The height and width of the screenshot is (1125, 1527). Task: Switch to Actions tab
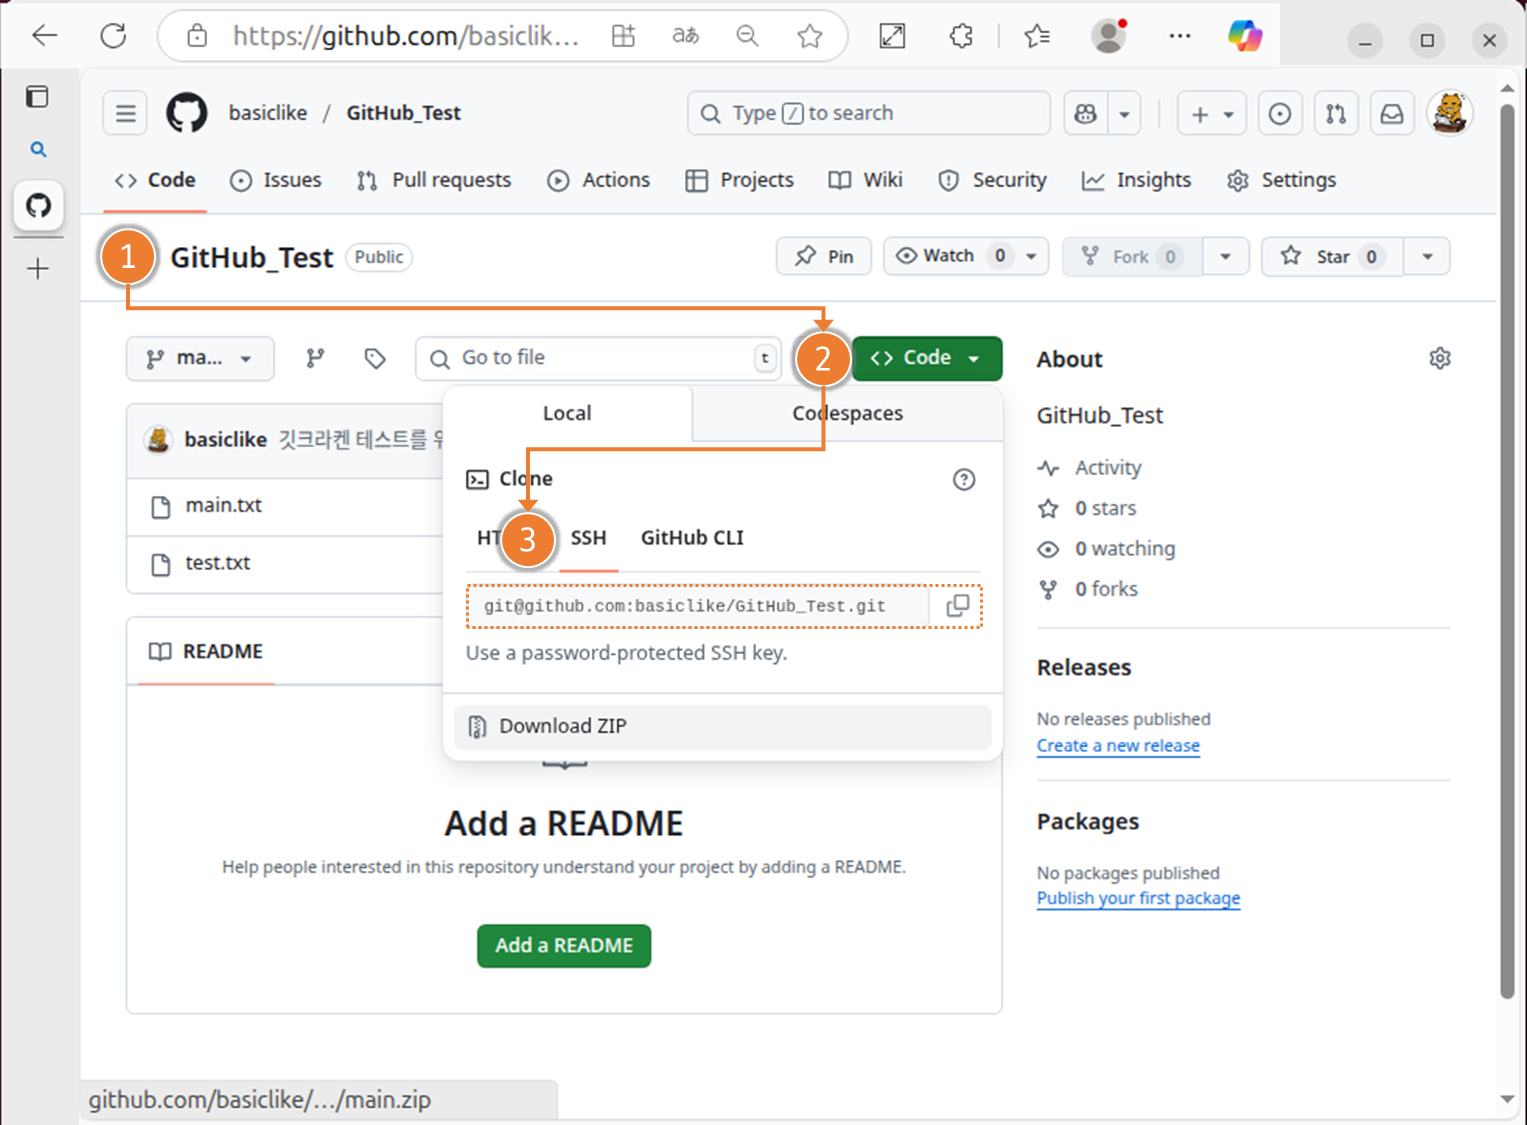(598, 180)
